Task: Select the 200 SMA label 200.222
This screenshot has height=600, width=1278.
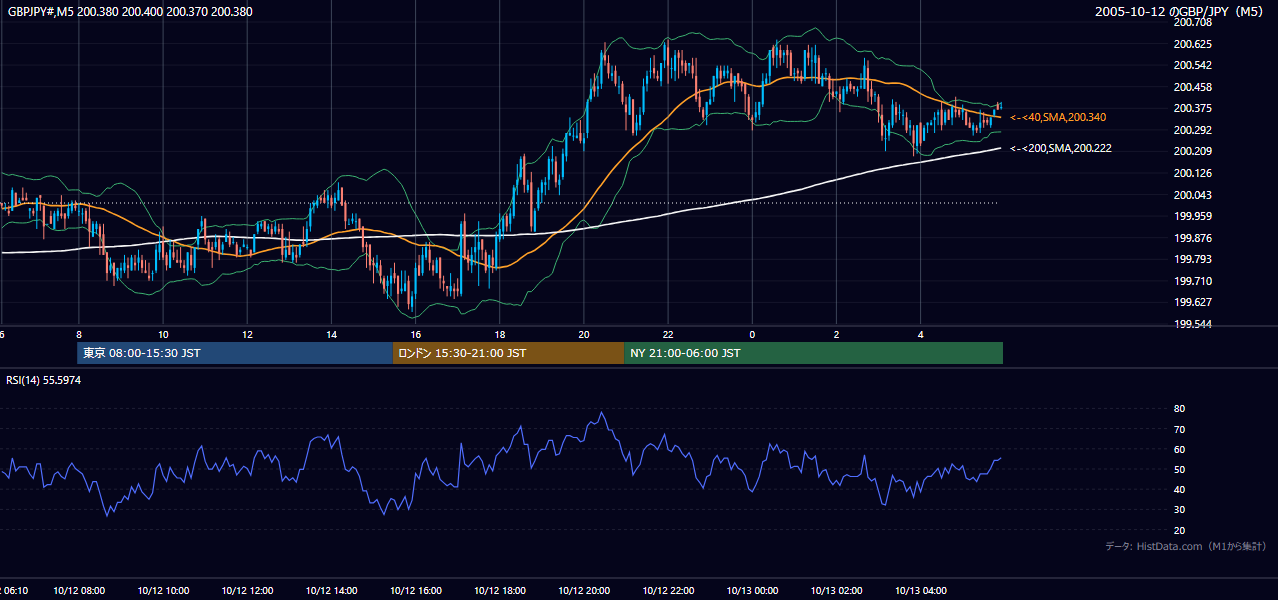Action: coord(1061,149)
